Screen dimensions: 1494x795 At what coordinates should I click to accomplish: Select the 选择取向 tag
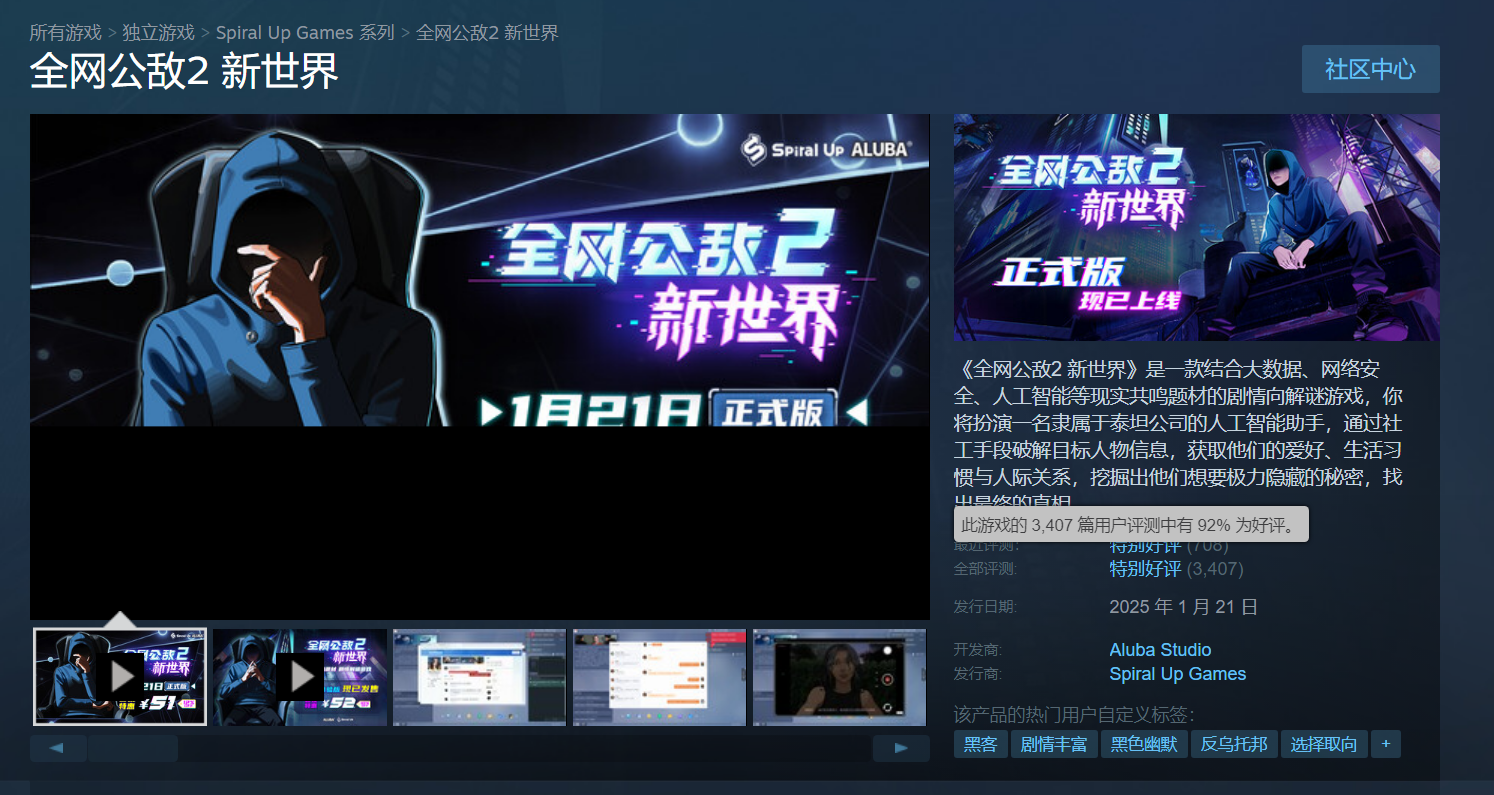coord(1324,744)
